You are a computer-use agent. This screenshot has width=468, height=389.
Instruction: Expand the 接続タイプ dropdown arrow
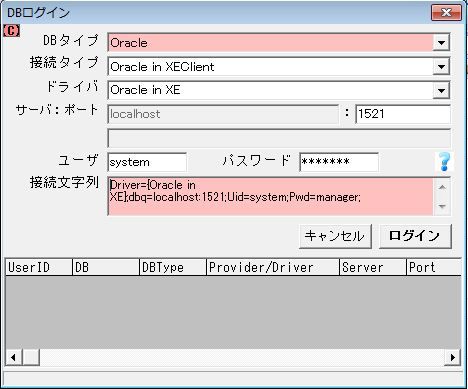click(441, 66)
